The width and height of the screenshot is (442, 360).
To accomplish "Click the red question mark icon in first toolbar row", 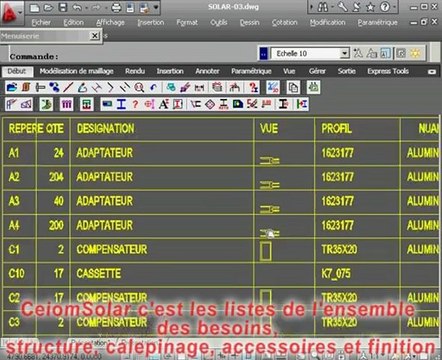I will coord(254,88).
